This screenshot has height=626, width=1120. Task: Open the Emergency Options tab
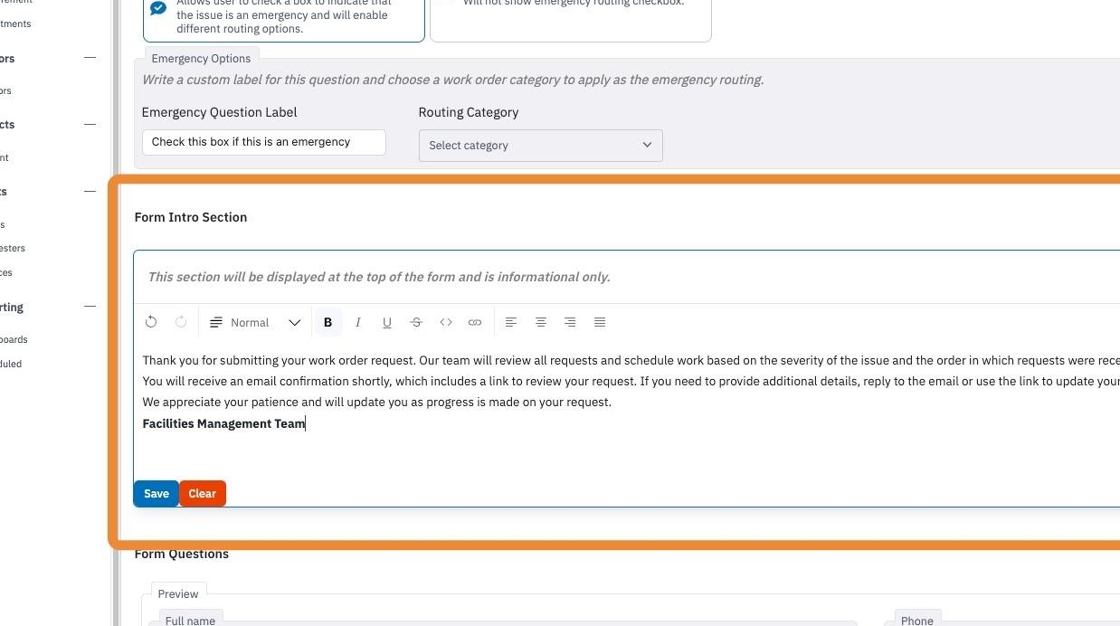pyautogui.click(x=201, y=59)
